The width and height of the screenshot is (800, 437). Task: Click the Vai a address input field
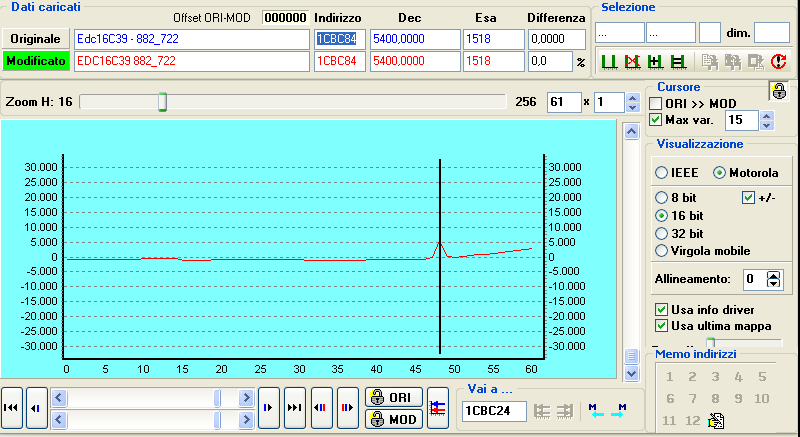[494, 411]
